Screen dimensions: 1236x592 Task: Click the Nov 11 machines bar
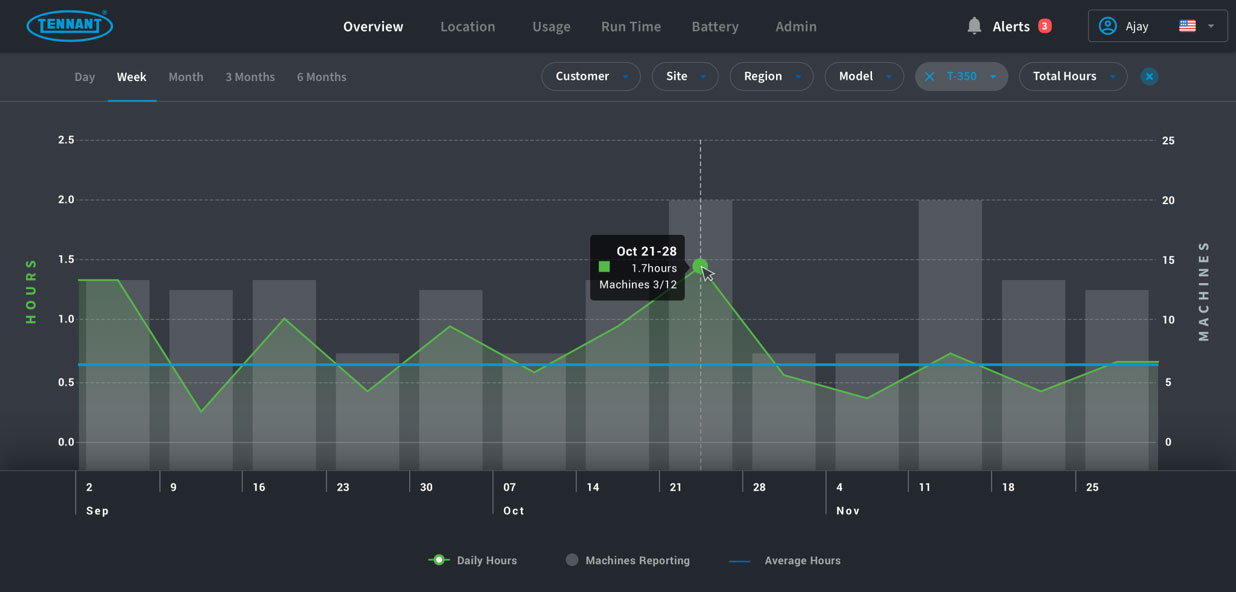pos(950,335)
